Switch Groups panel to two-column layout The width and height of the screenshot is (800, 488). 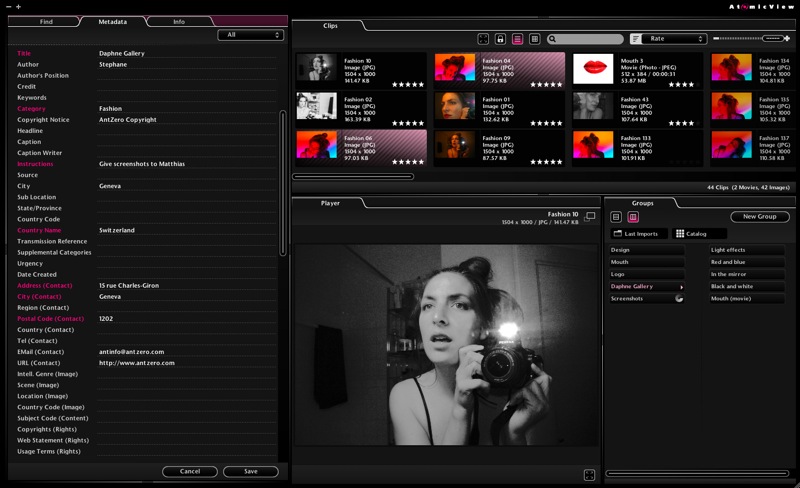633,217
